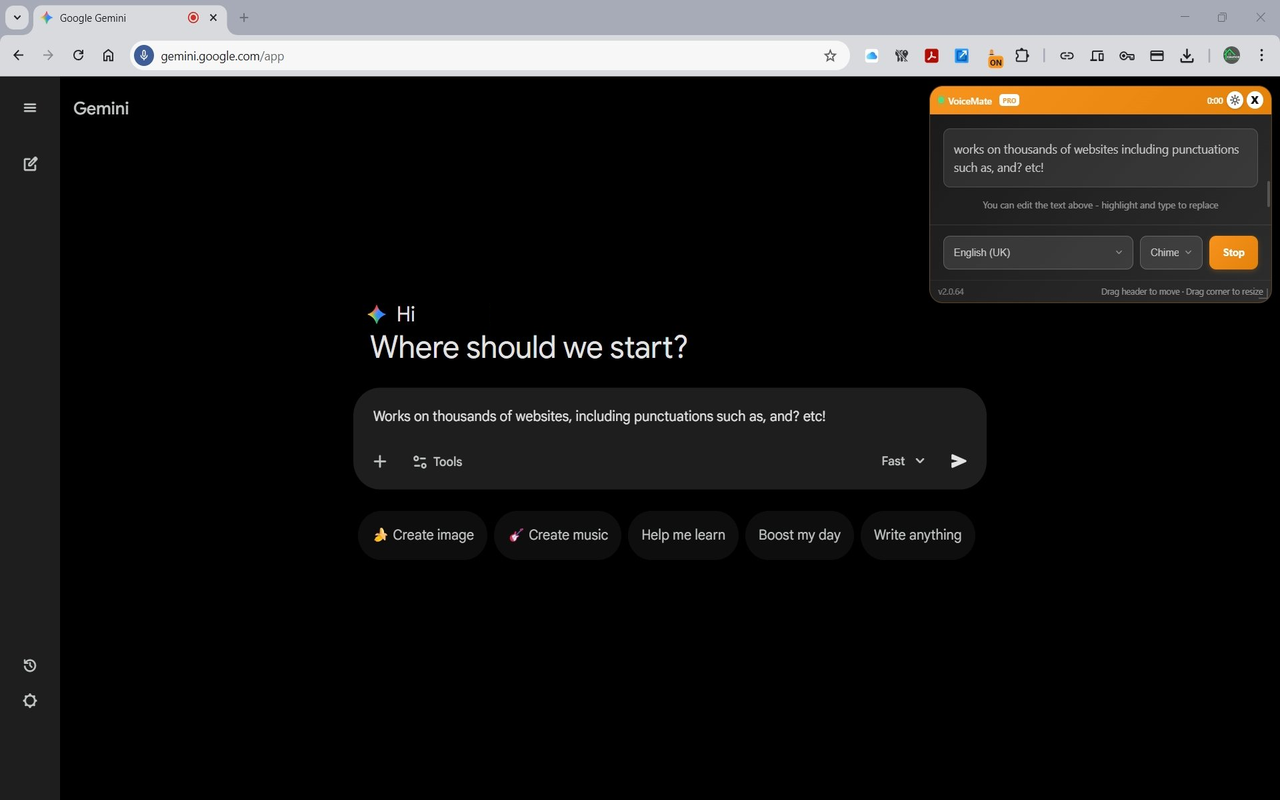
Task: Open the Tools menu in prompt box
Action: (437, 461)
